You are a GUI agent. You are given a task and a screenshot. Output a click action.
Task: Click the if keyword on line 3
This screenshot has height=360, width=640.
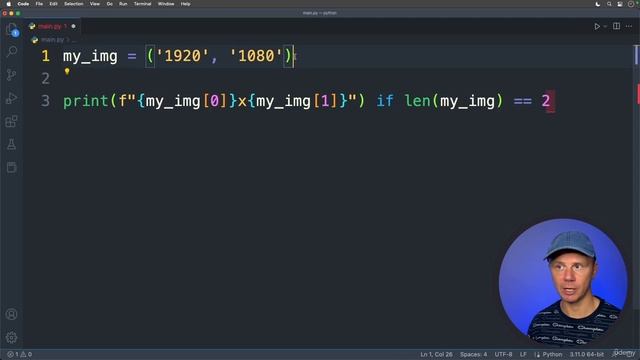click(385, 101)
